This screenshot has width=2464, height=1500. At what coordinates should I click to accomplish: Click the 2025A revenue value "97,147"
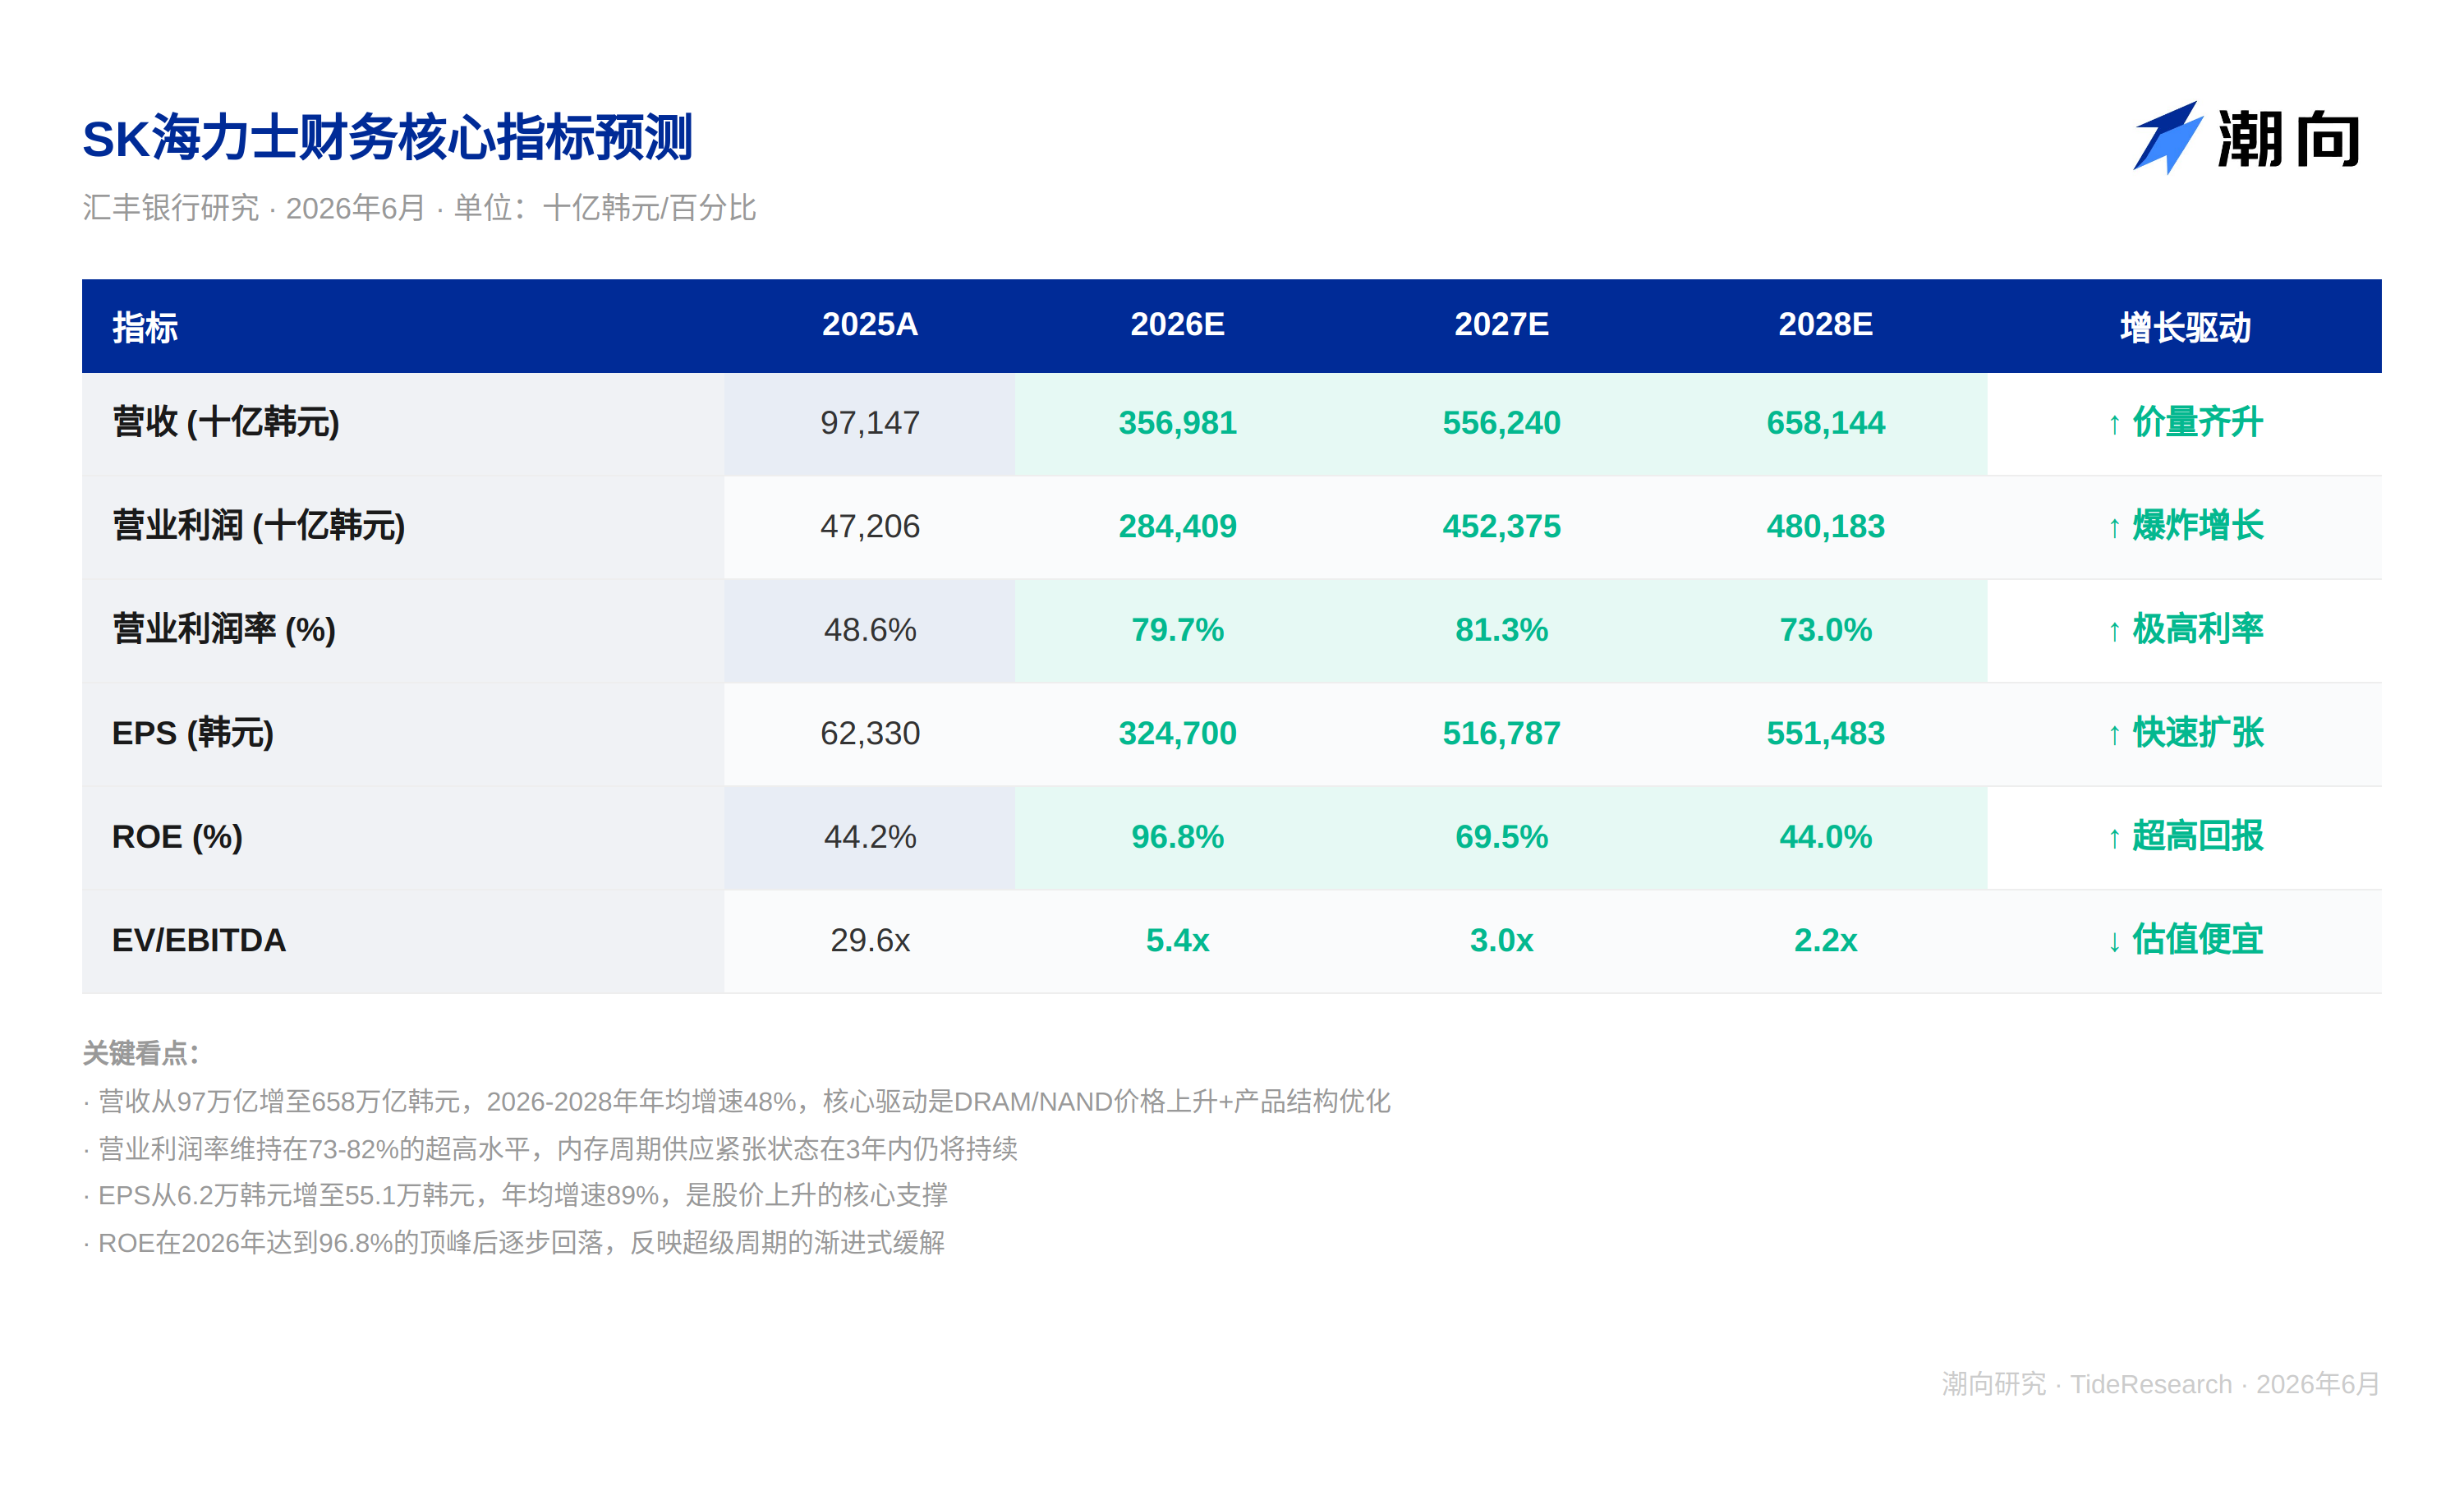tap(870, 423)
